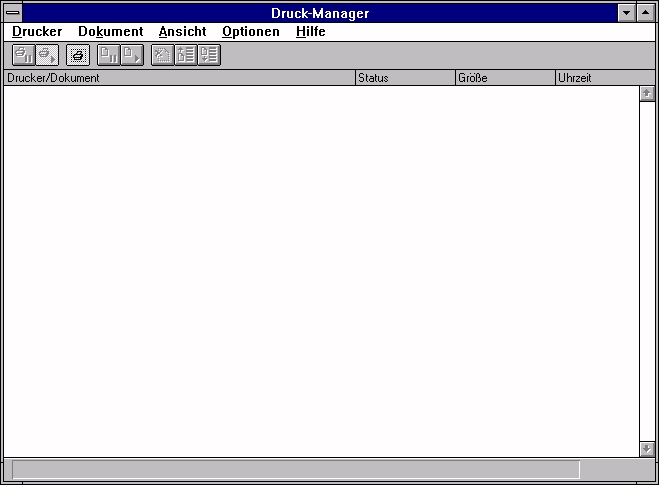Expand the Ansicht menu
Screen dimensions: 659x485
point(182,31)
